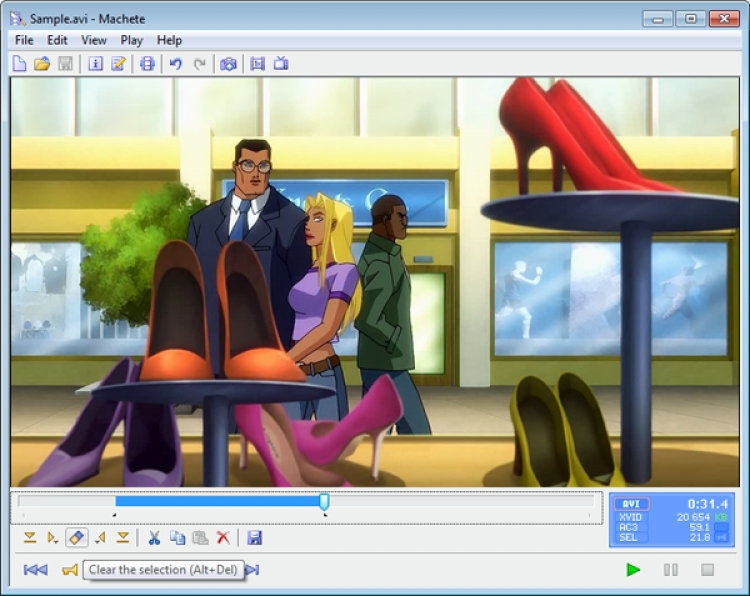Toggle the KB size unit indicator
Image resolution: width=750 pixels, height=596 pixels.
pos(720,516)
